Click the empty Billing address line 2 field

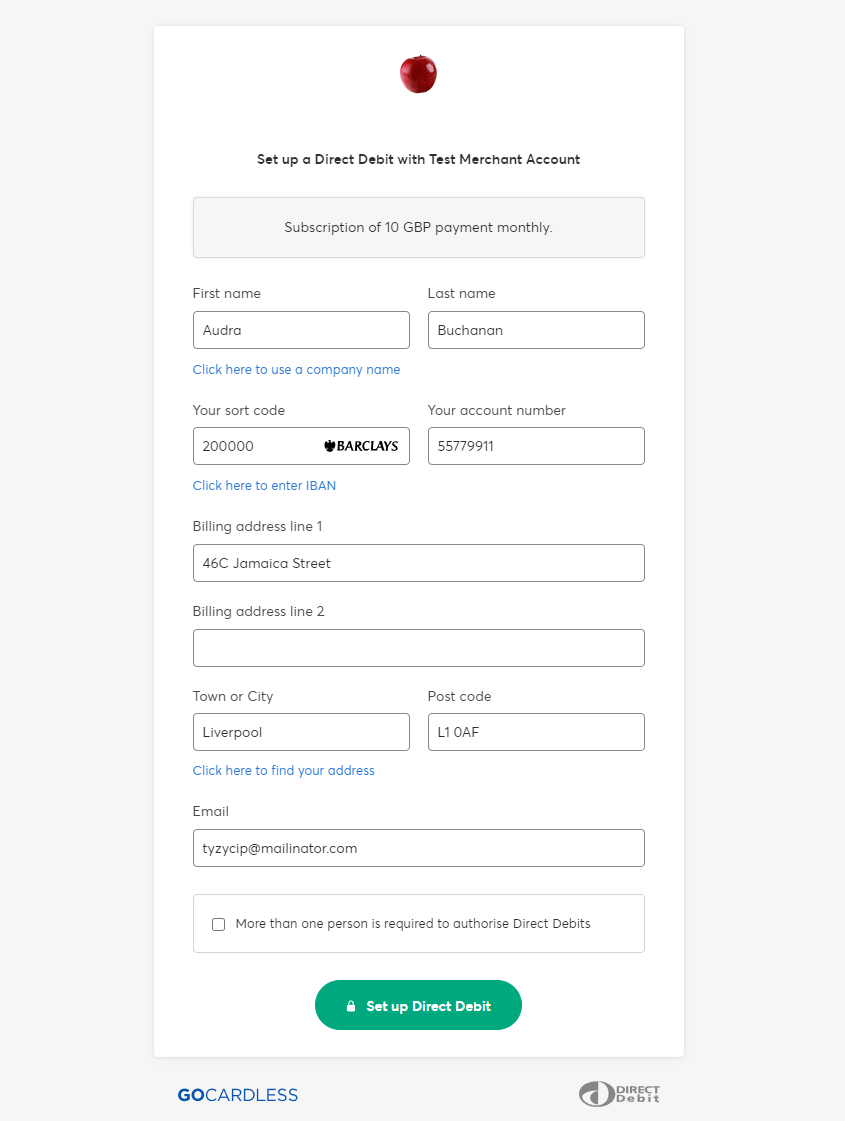[418, 648]
